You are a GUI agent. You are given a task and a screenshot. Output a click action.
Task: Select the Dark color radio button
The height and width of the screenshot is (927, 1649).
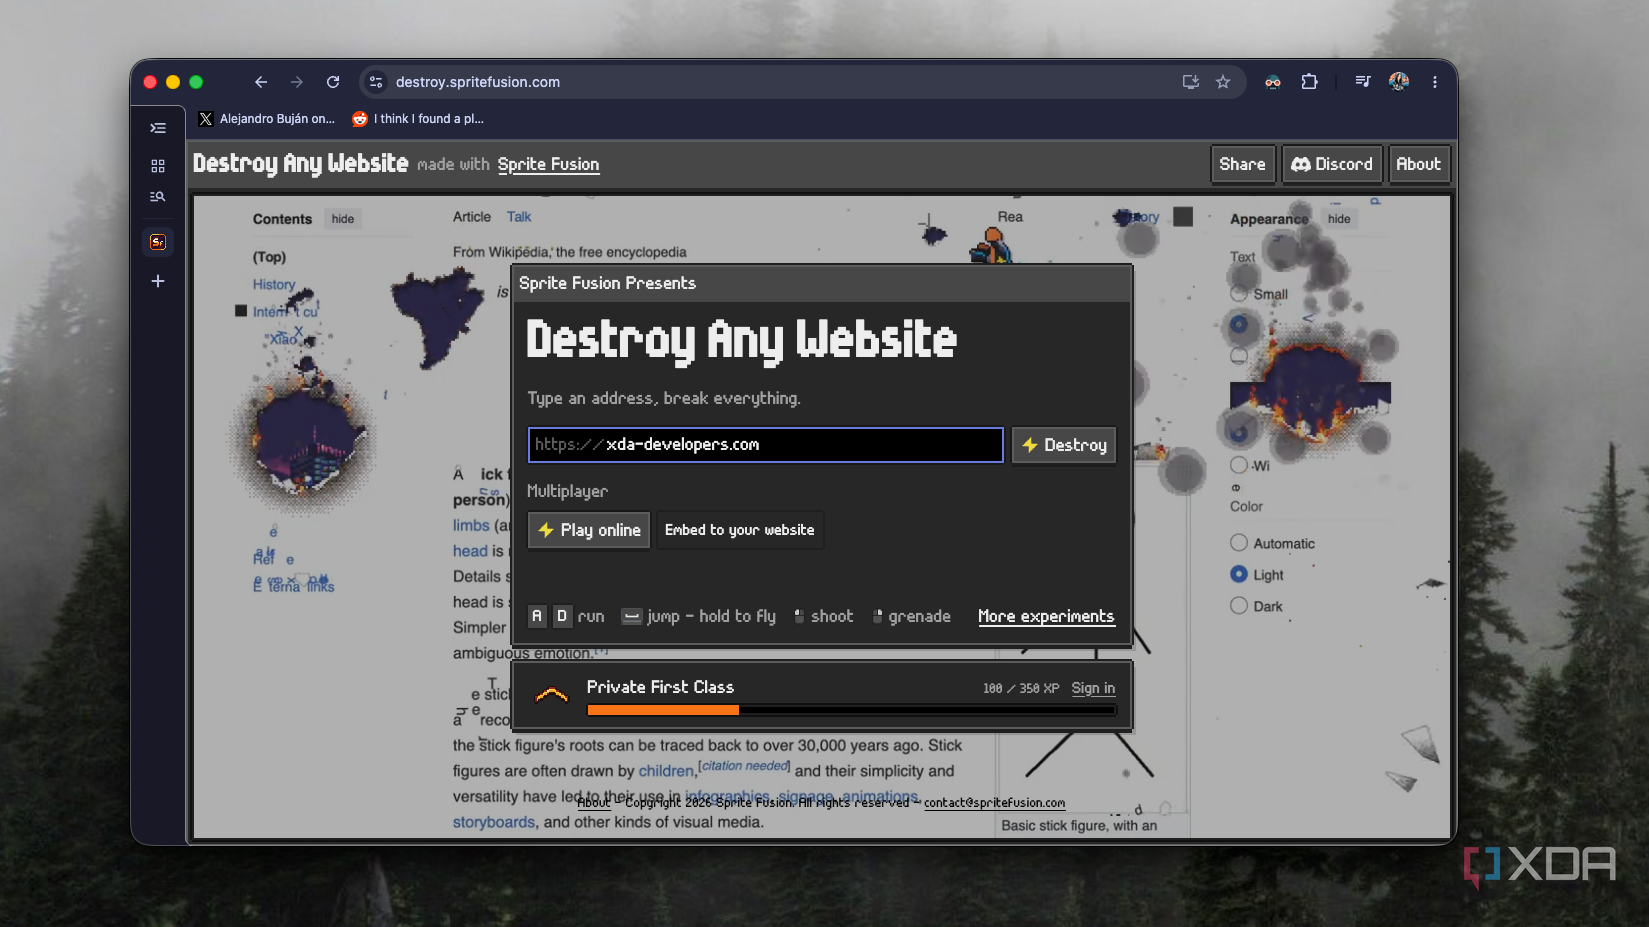click(1239, 606)
